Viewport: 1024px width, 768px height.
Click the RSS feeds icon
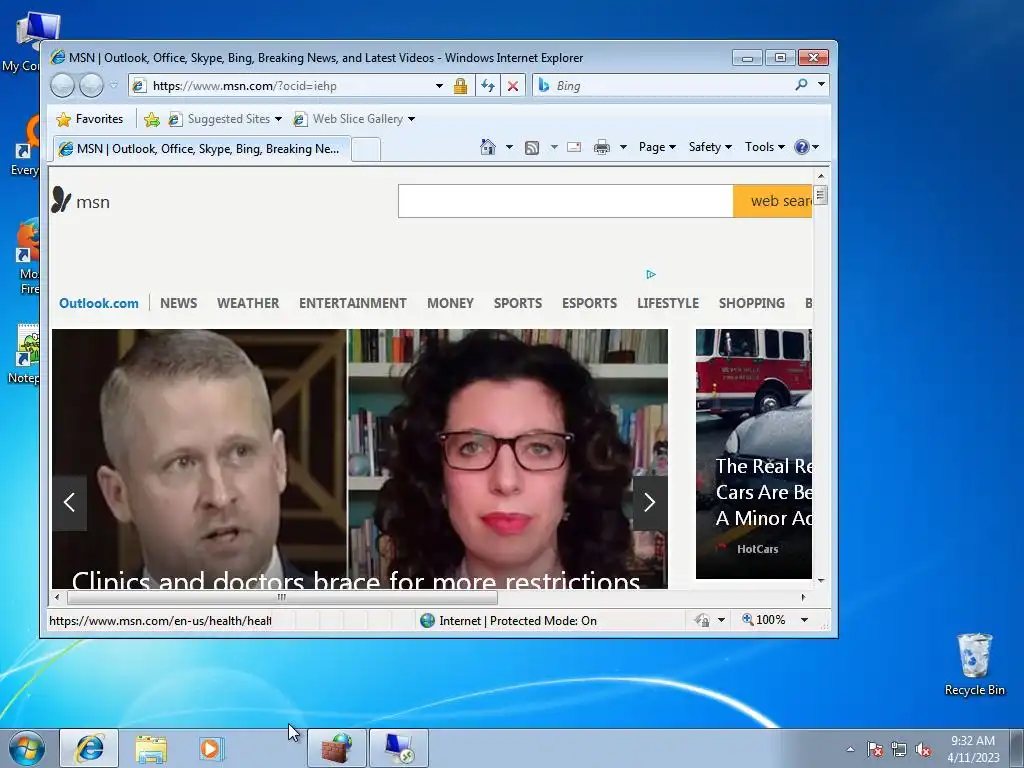(x=532, y=148)
